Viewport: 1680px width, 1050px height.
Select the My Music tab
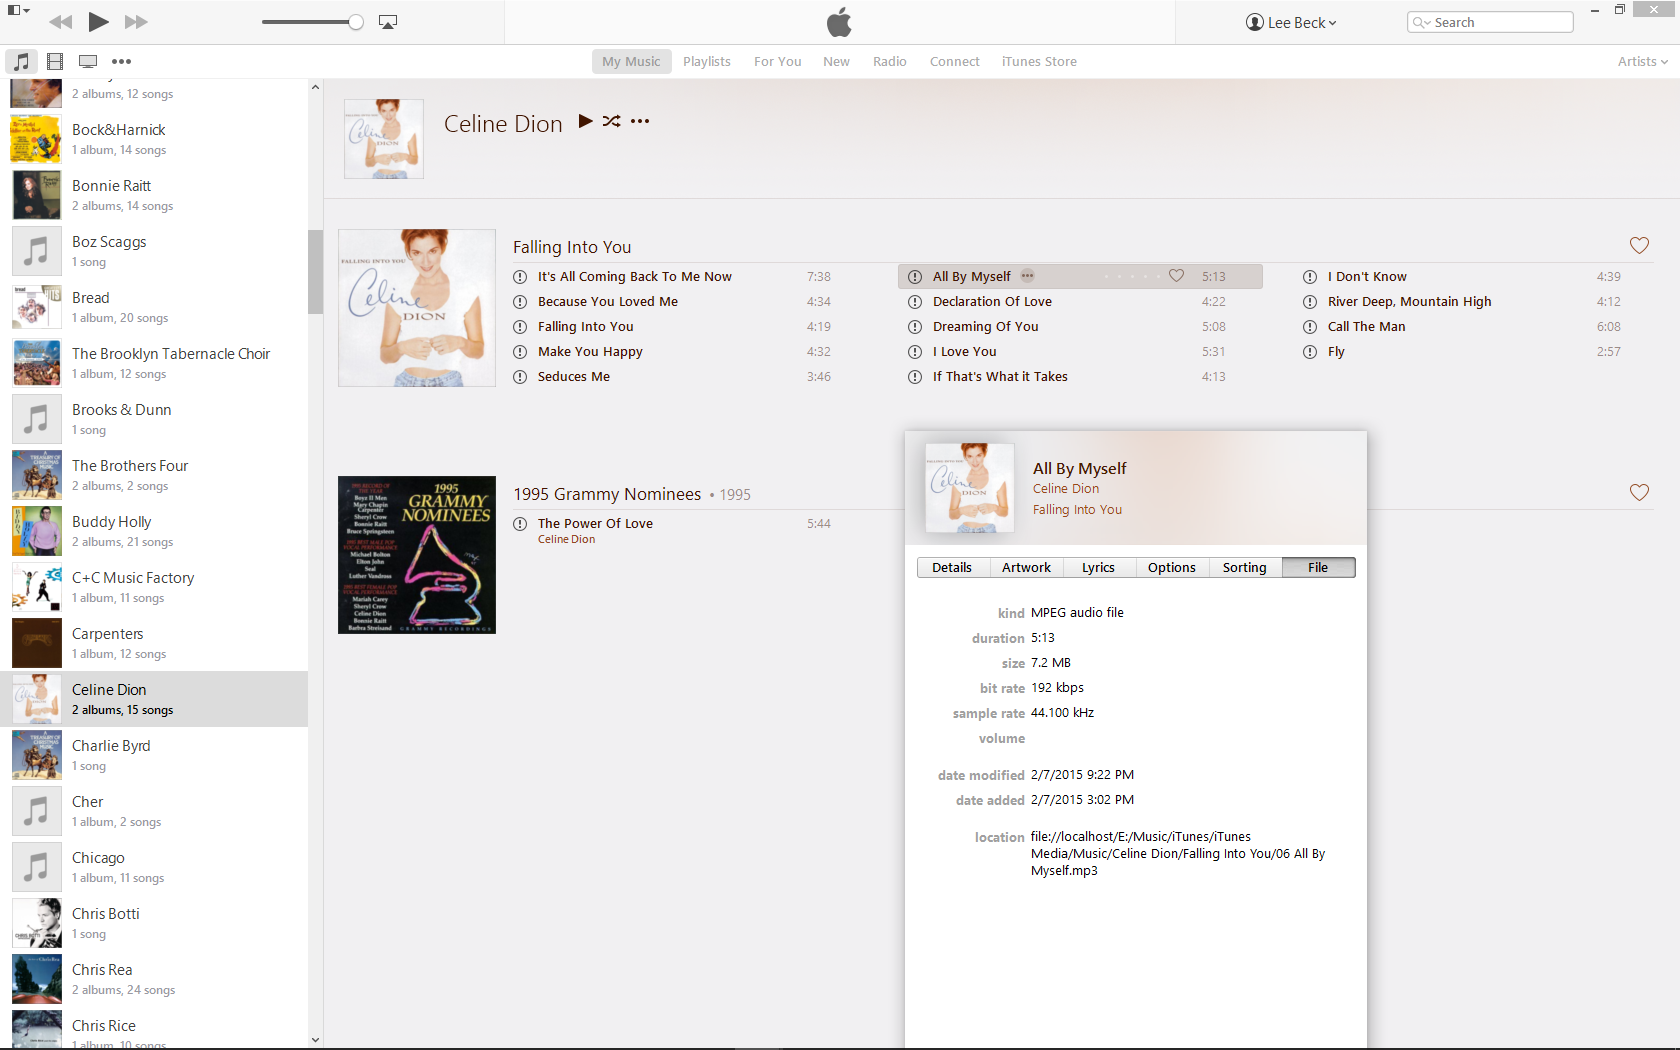tap(631, 62)
